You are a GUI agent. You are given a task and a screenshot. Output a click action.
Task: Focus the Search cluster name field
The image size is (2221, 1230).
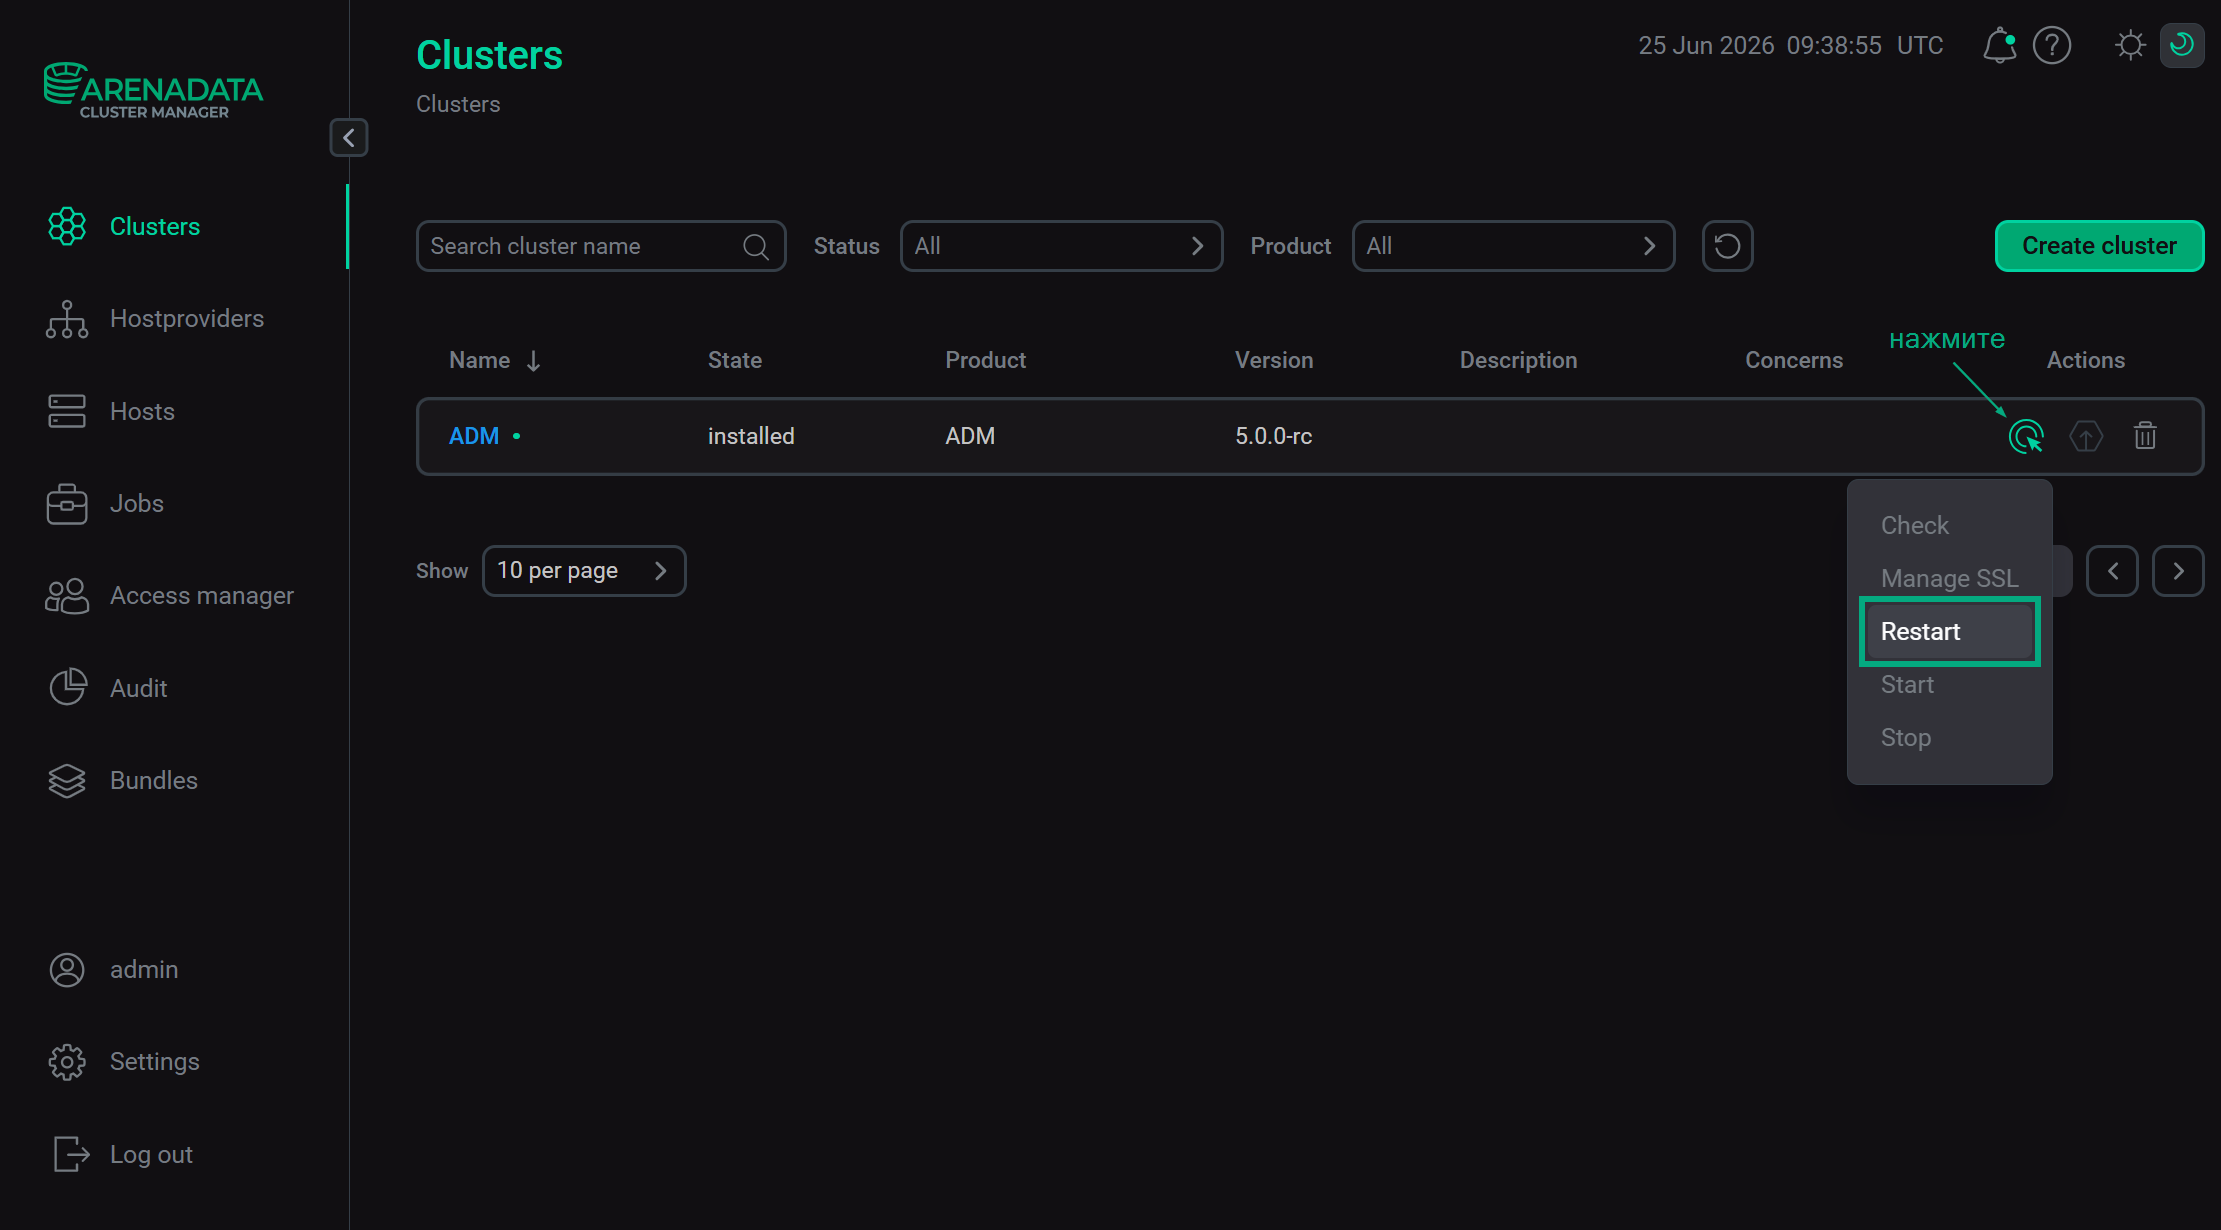coord(600,246)
